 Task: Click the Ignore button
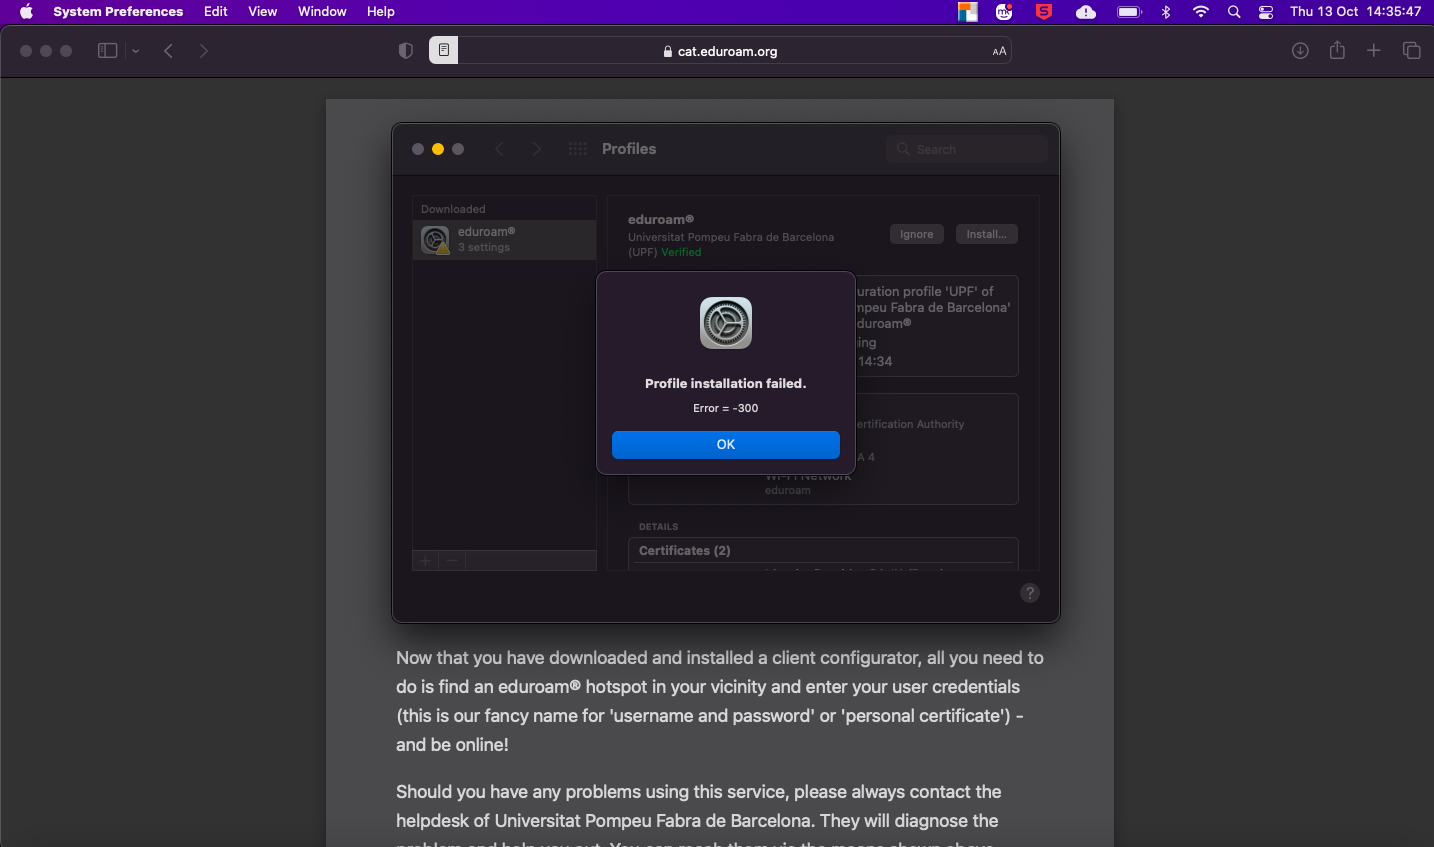(917, 234)
